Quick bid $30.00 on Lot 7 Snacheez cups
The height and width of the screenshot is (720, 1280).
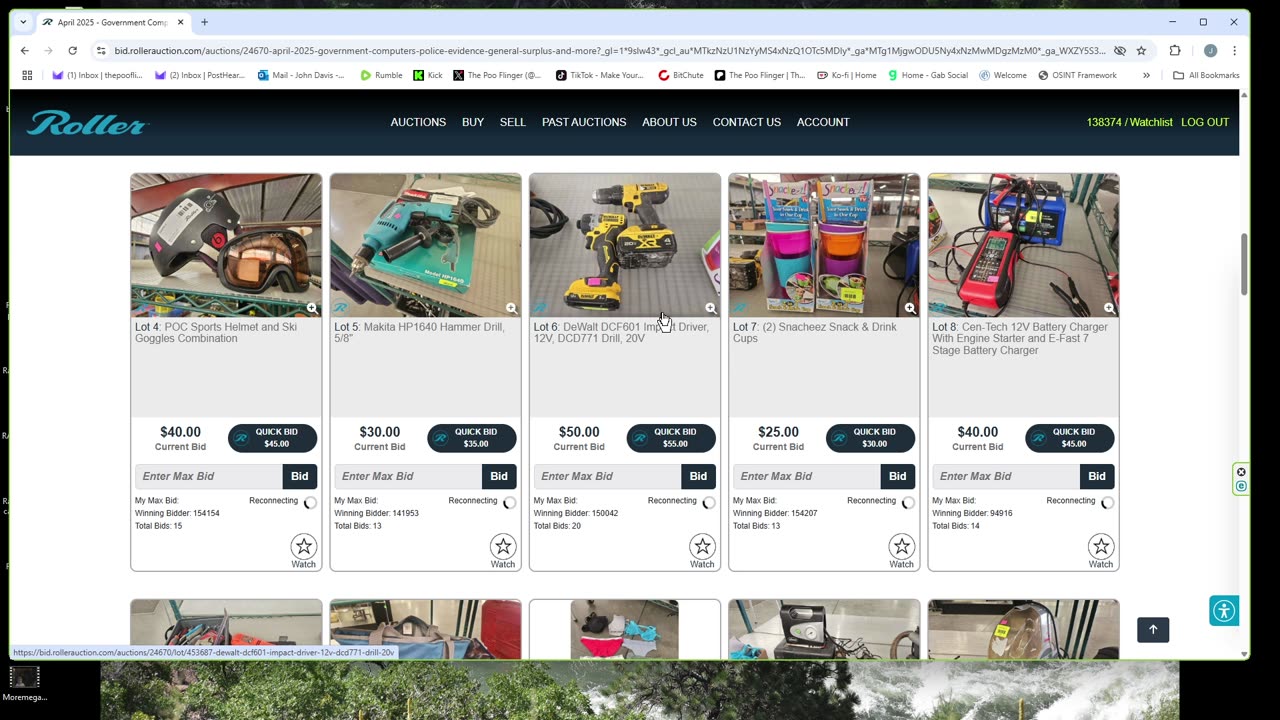coord(870,438)
